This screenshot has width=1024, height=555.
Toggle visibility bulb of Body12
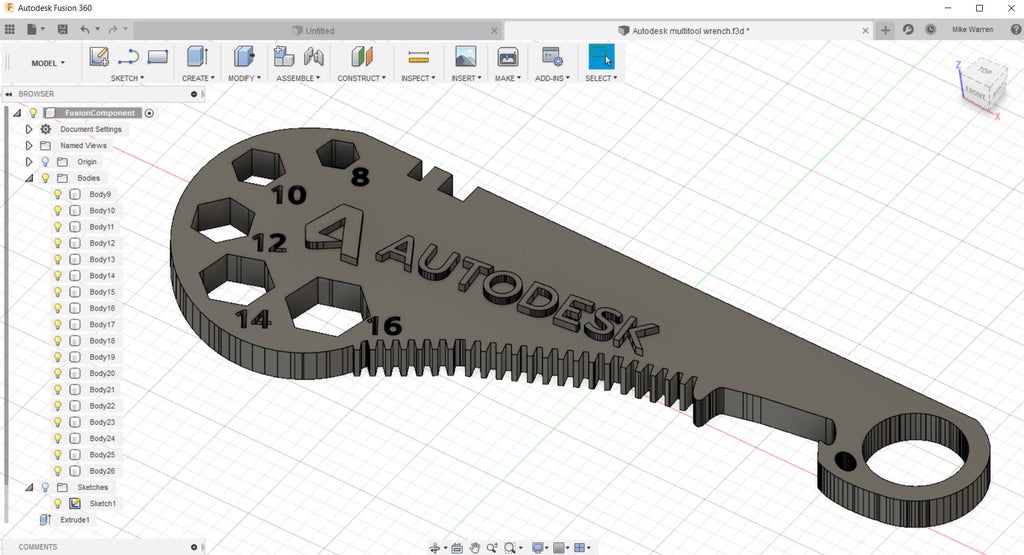point(57,243)
